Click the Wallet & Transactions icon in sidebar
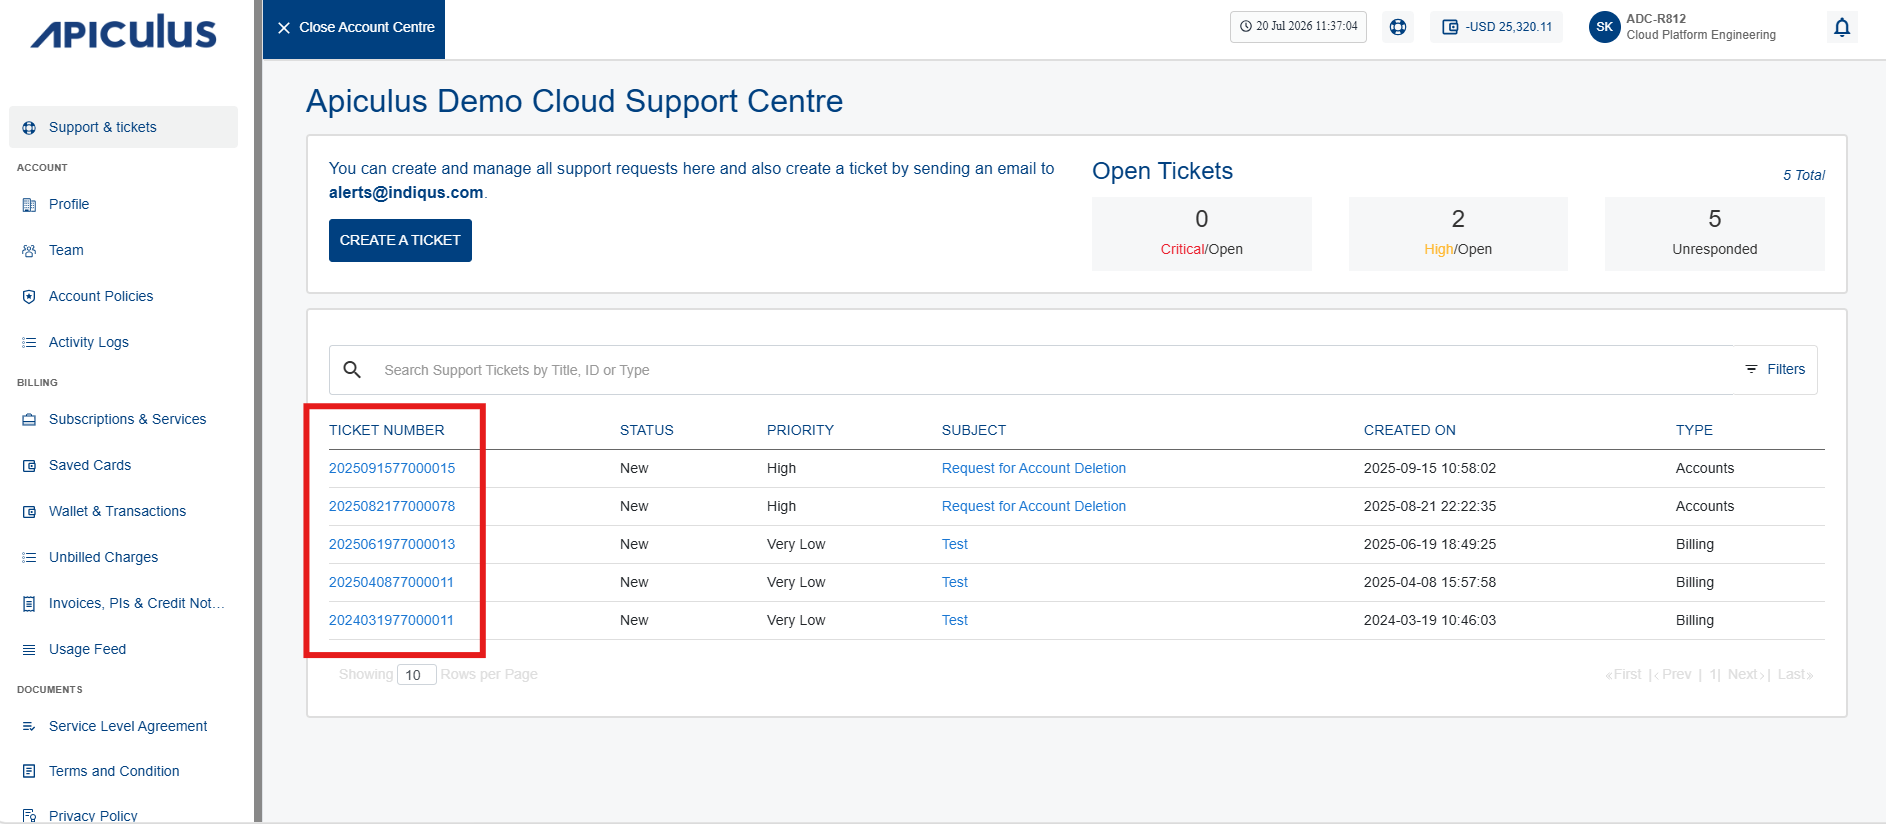1886x825 pixels. coord(29,512)
